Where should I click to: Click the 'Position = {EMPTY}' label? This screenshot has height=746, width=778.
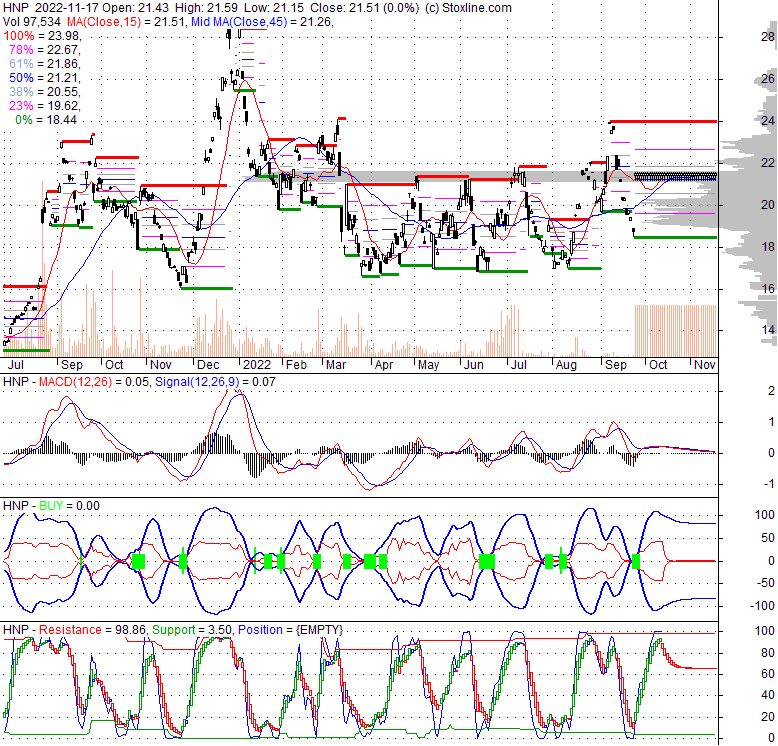[x=290, y=630]
